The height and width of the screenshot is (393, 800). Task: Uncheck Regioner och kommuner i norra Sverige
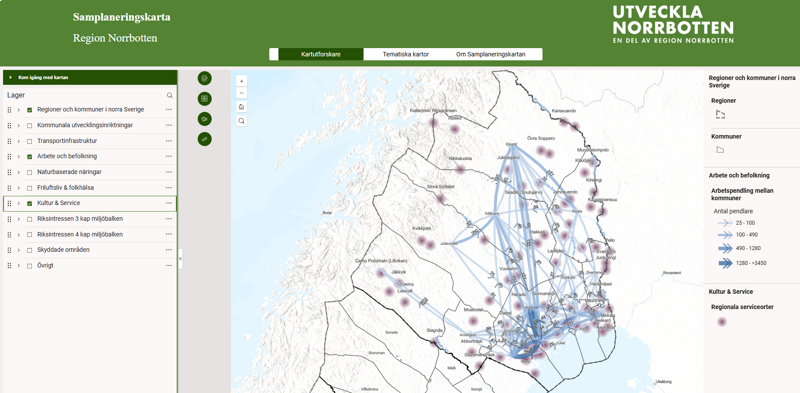click(30, 110)
